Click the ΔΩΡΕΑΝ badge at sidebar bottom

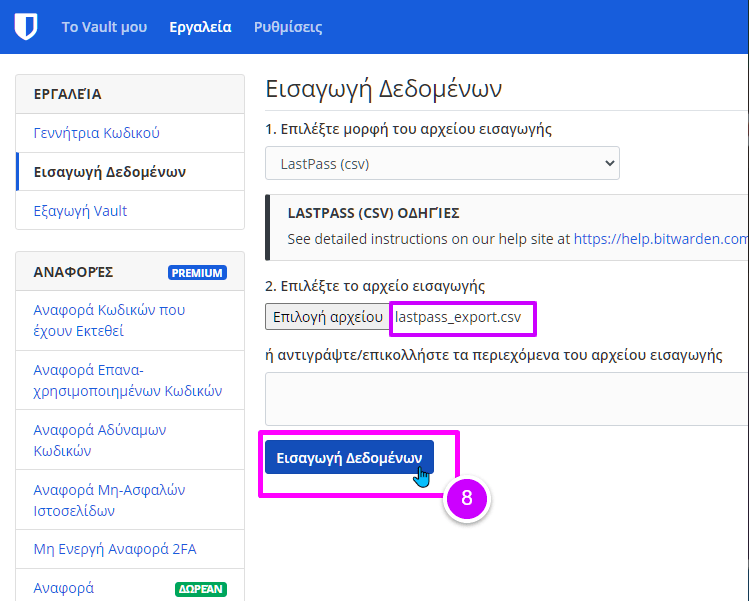tap(201, 589)
